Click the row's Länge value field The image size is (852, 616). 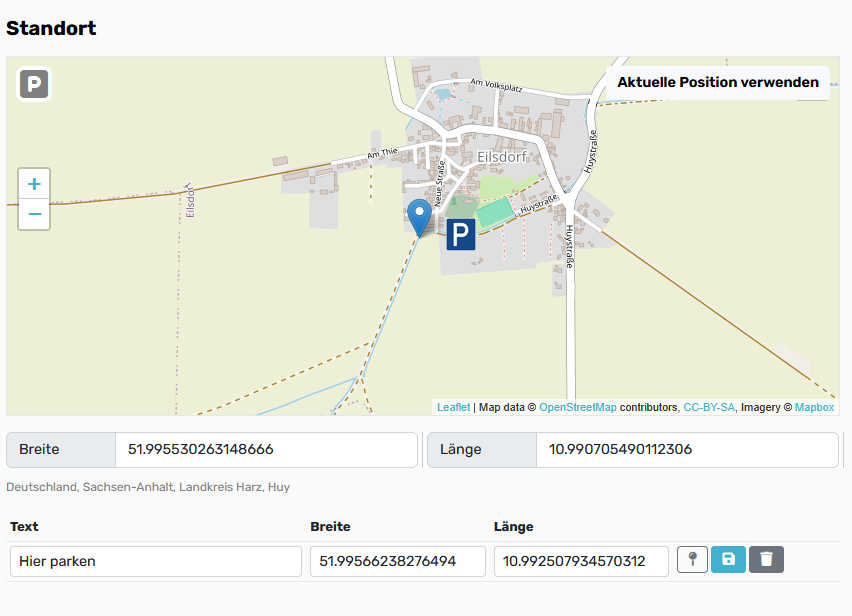[x=581, y=561]
